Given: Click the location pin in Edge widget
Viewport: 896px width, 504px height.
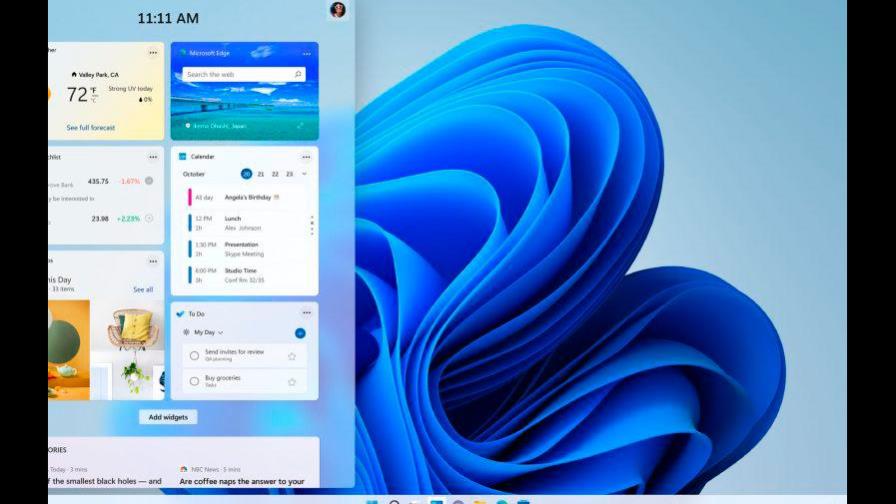Looking at the screenshot, I should point(187,126).
